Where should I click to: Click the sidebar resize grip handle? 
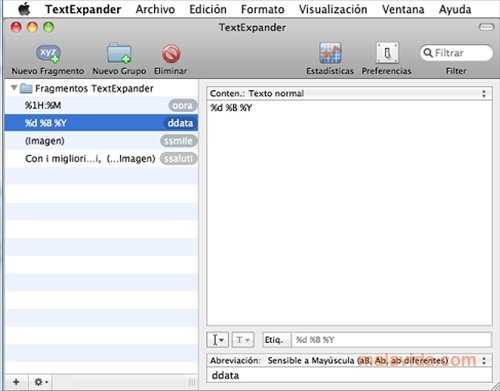pyautogui.click(x=192, y=382)
